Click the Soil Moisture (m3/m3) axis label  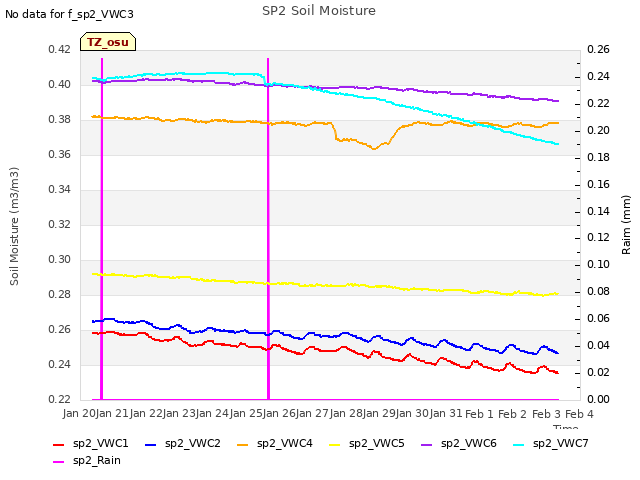coord(14,226)
